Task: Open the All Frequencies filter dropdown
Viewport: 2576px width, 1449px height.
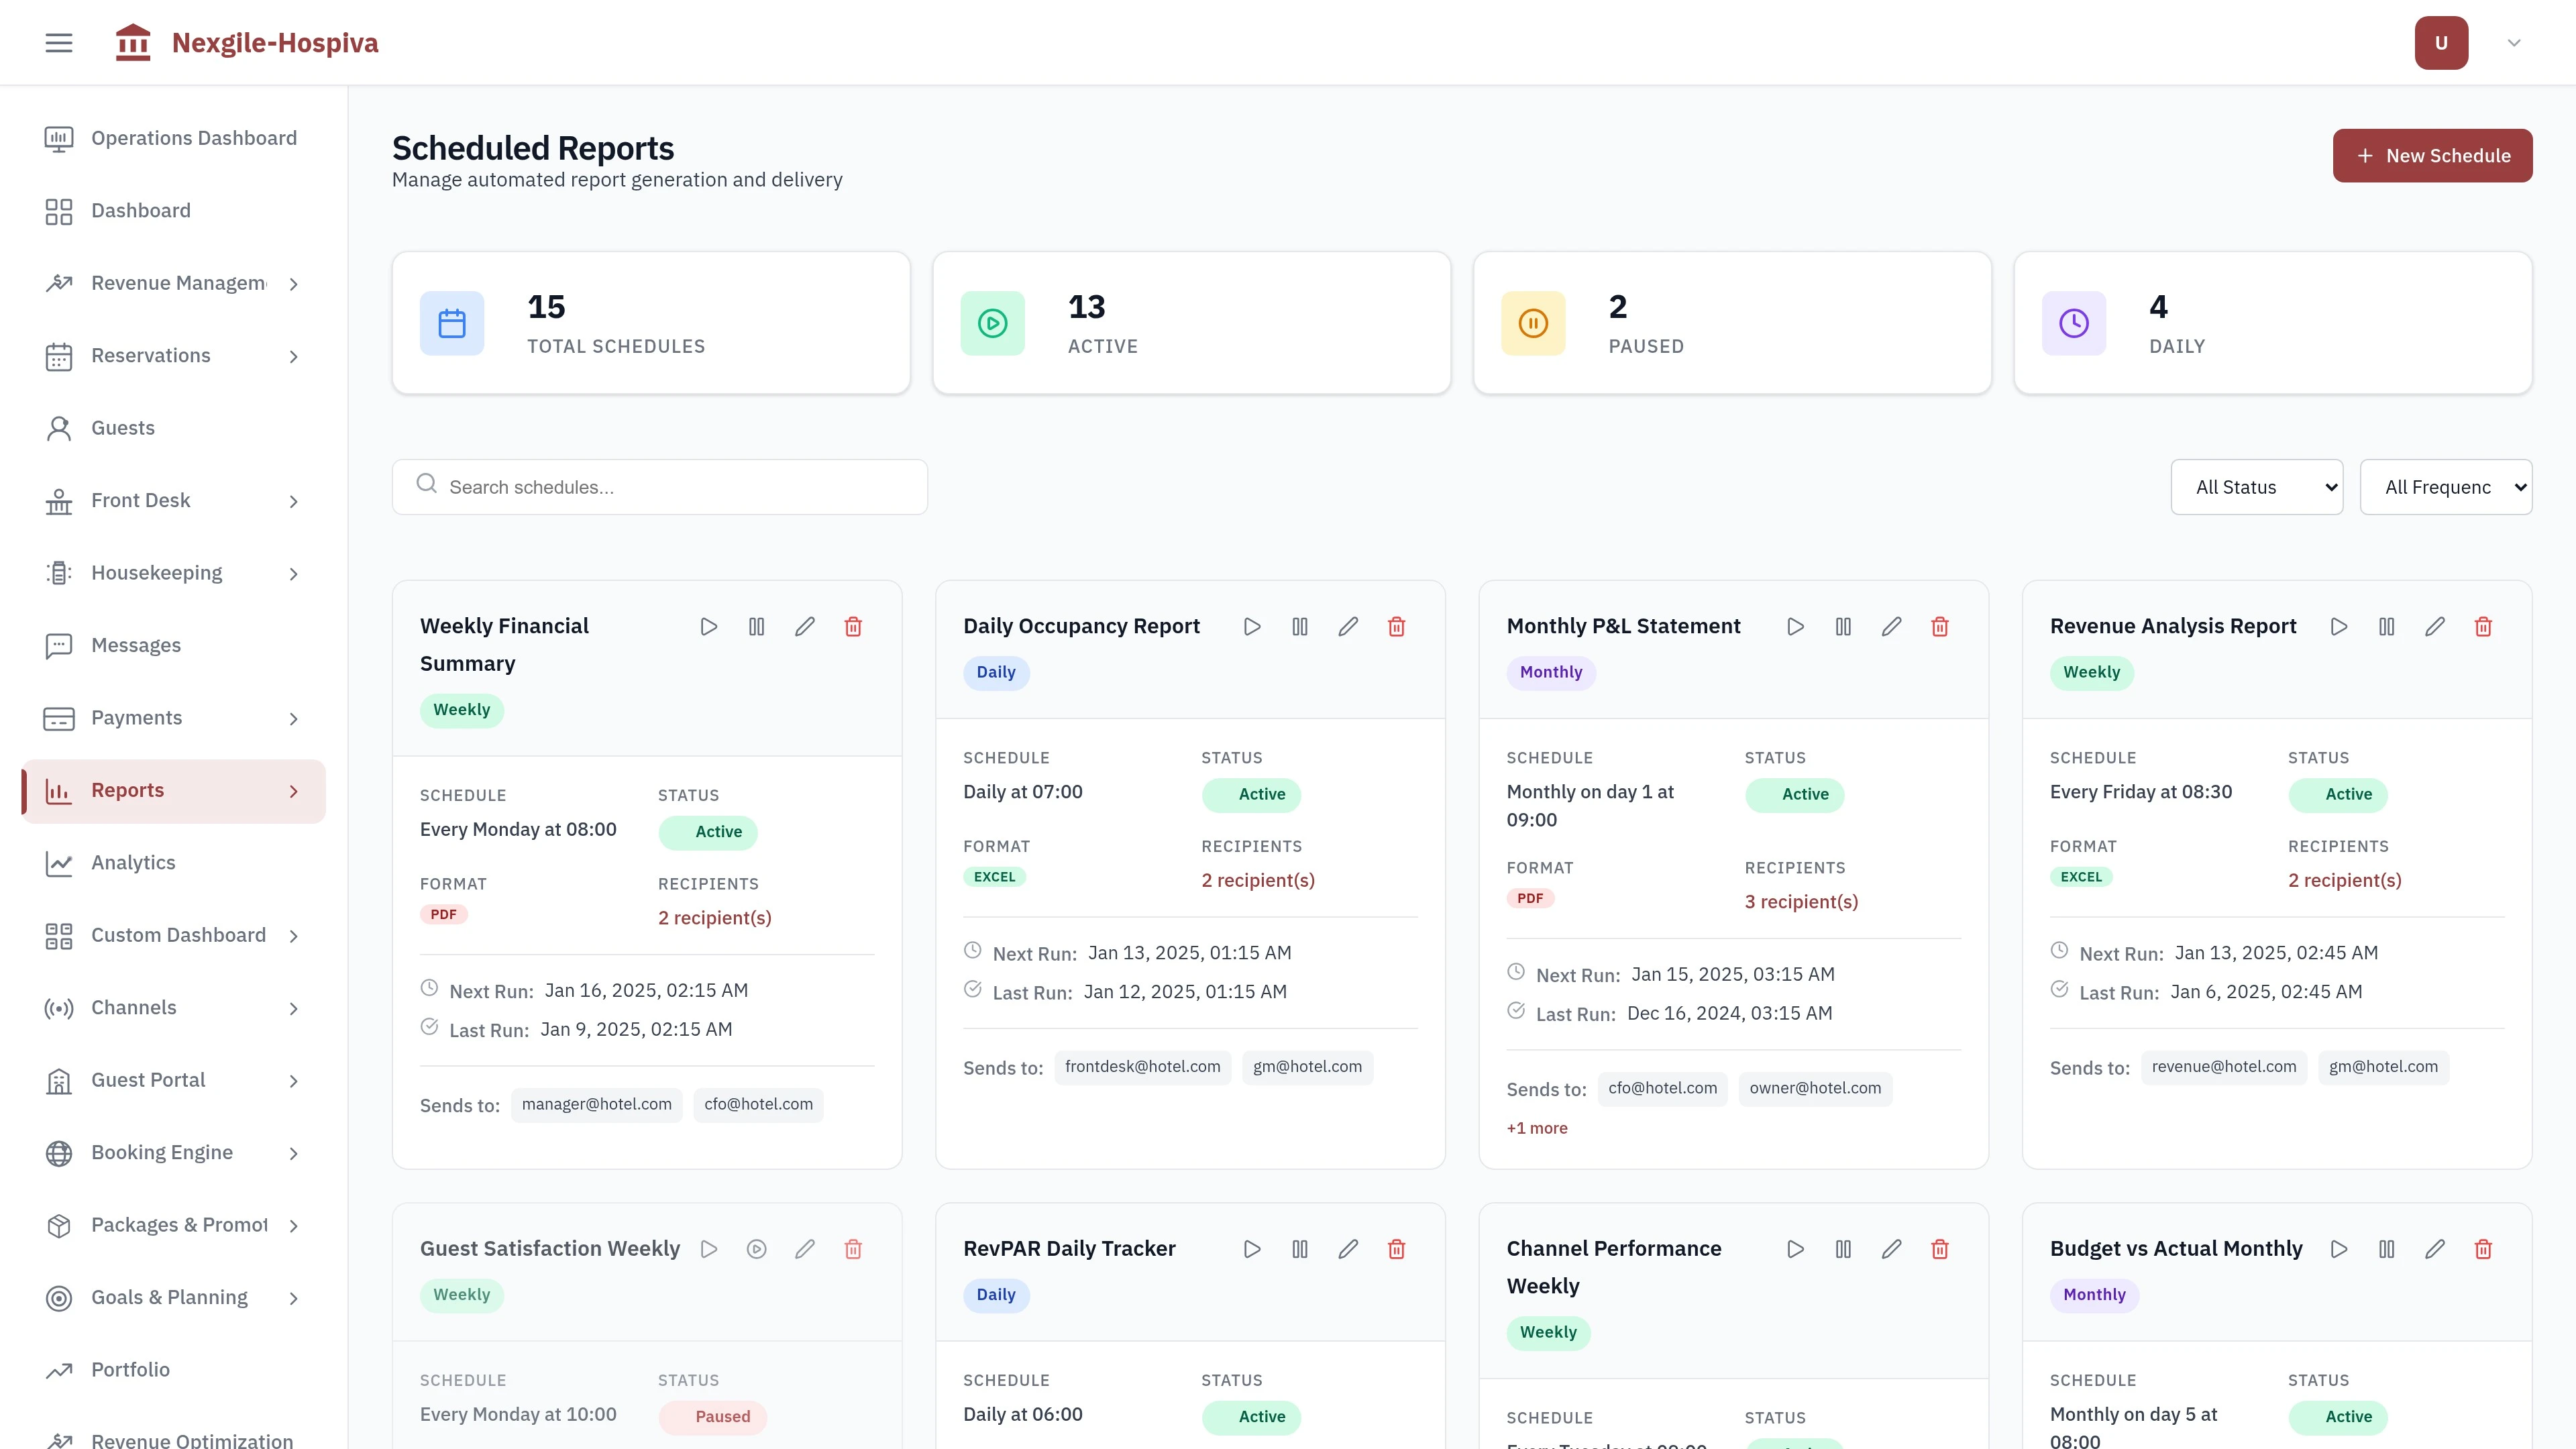Action: click(2447, 487)
